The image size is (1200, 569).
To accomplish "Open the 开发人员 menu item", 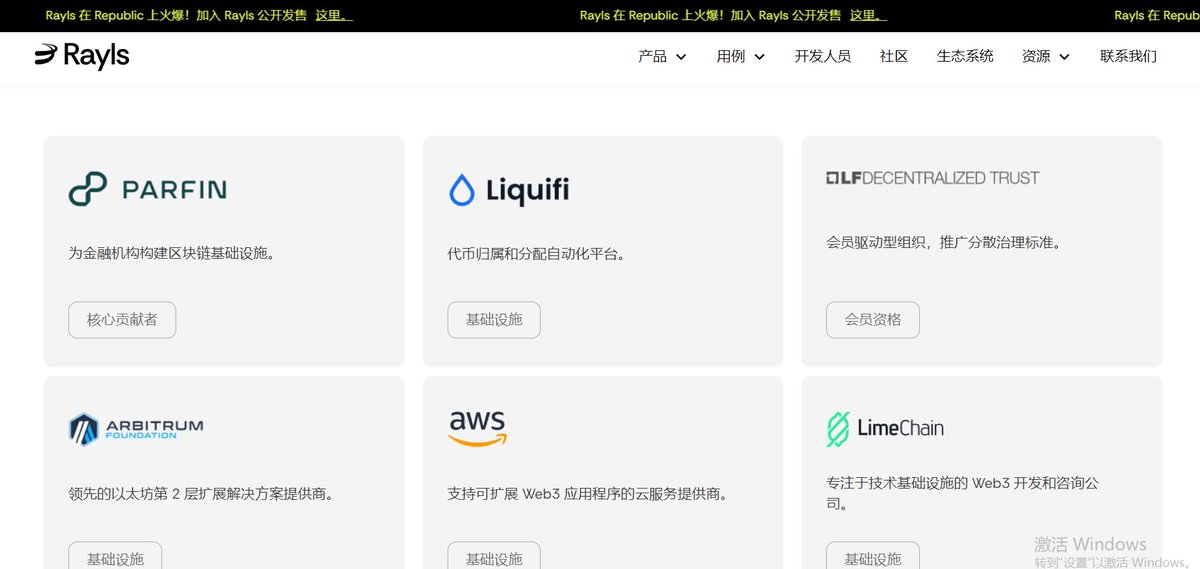I will click(822, 56).
